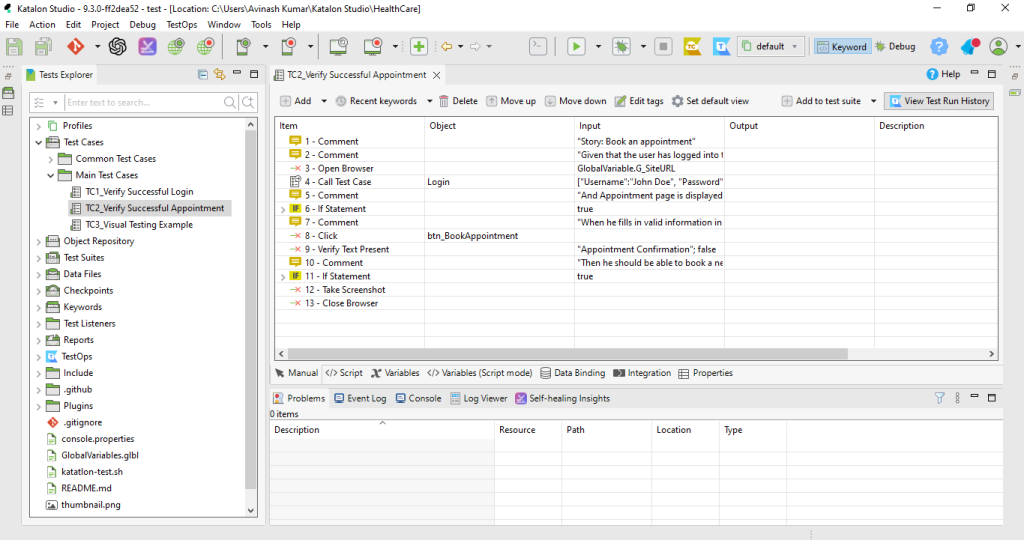Image resolution: width=1024 pixels, height=540 pixels.
Task: Click the Save icon in the toolbar
Action: 14,46
